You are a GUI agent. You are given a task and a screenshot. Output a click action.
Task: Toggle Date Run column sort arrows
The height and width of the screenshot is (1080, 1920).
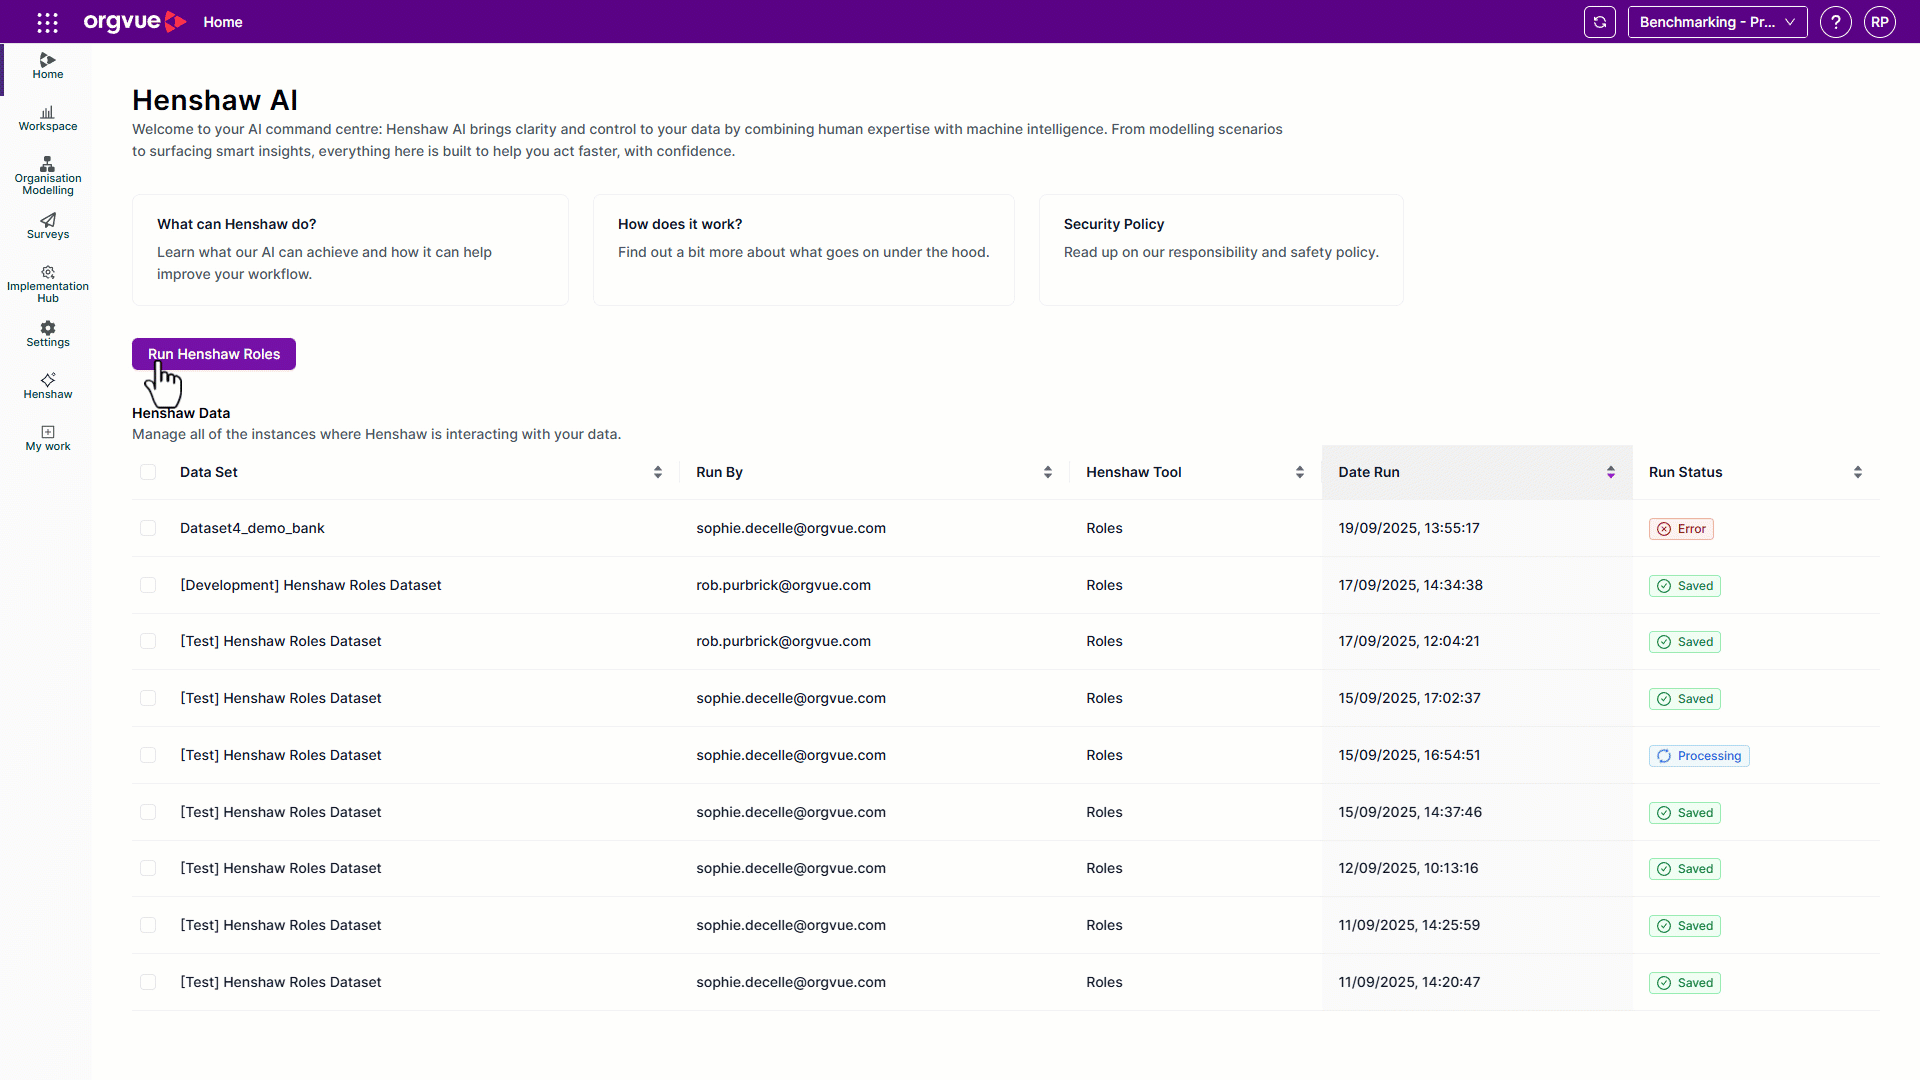click(1611, 472)
